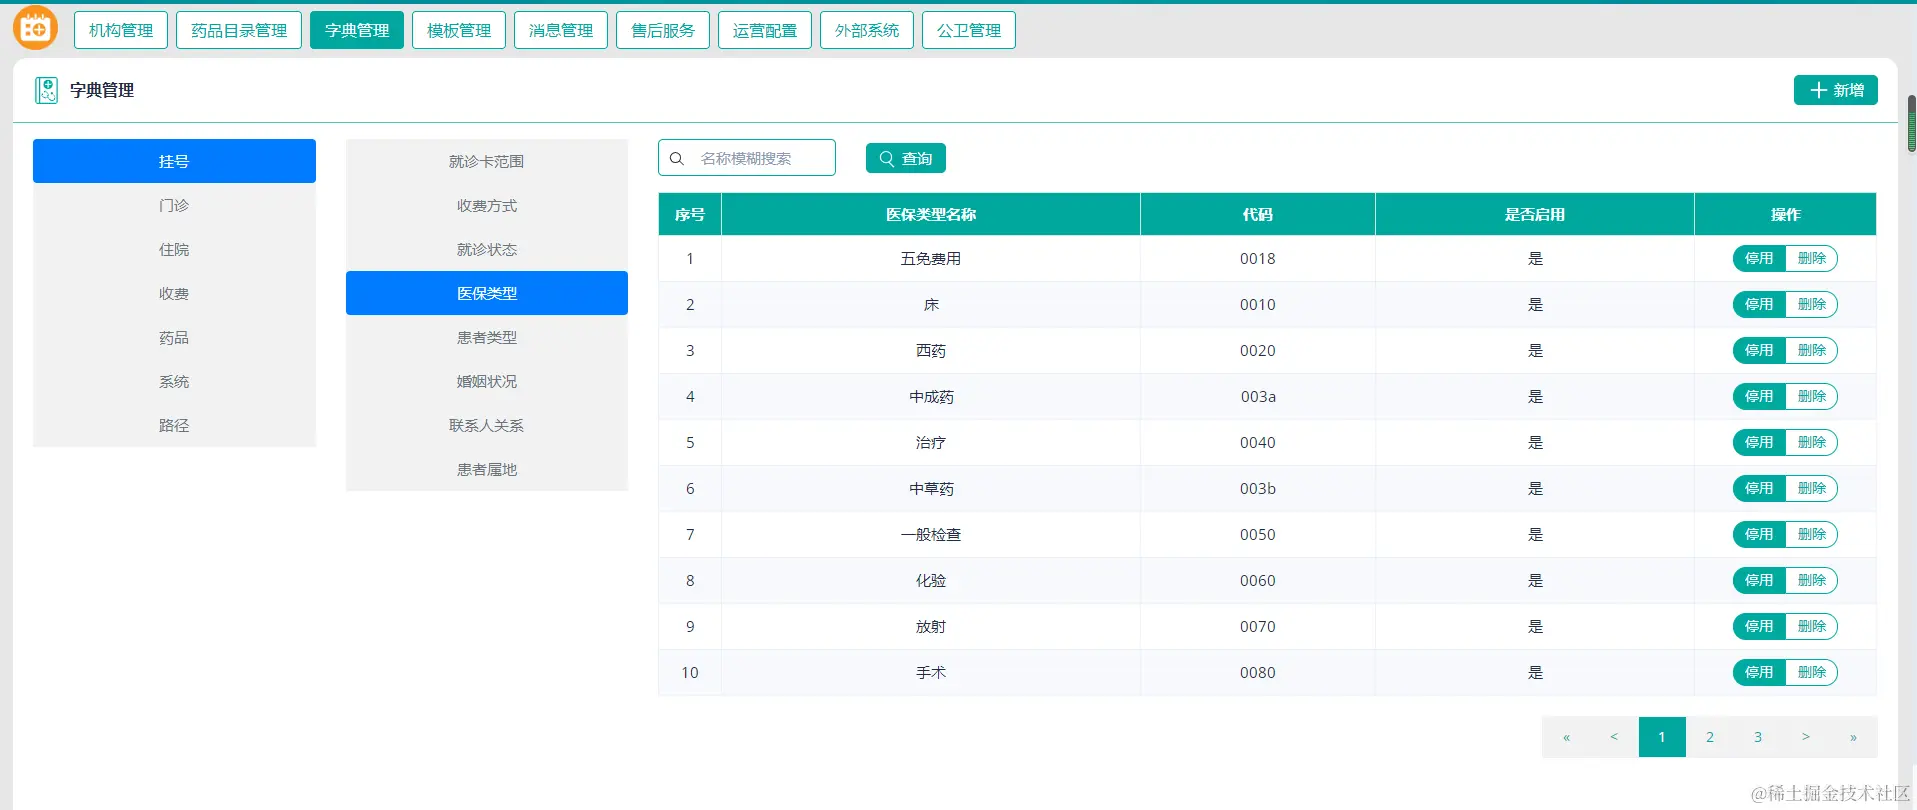Go to next page with > button

click(x=1806, y=737)
